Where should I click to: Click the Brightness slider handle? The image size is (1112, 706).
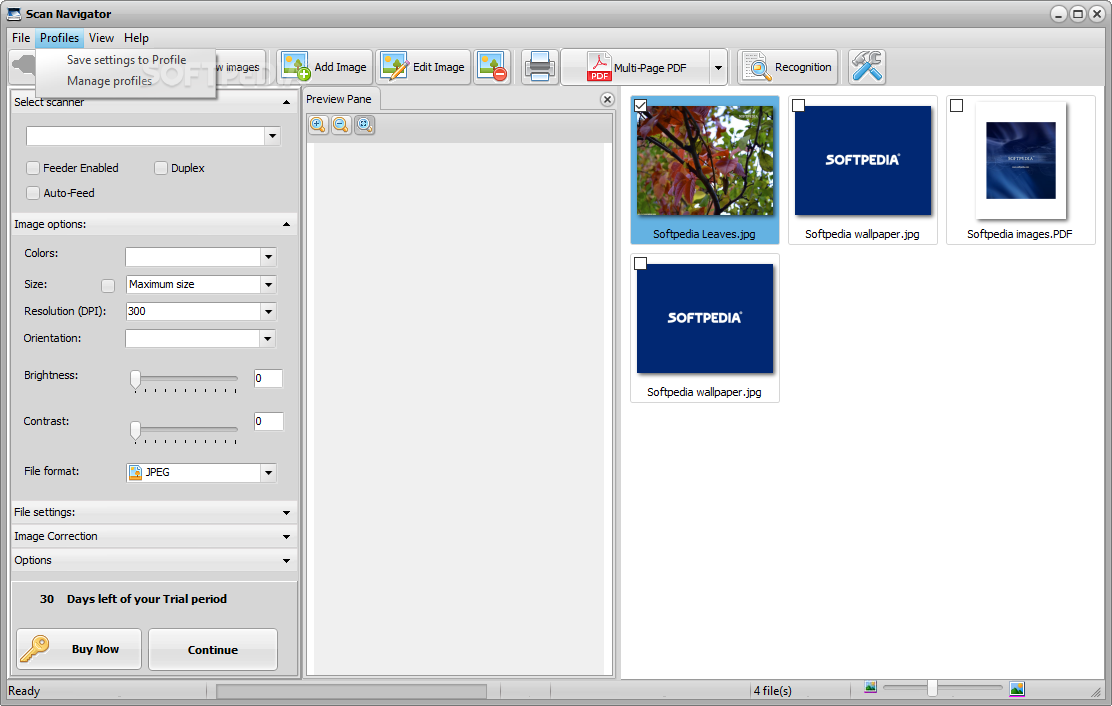pyautogui.click(x=135, y=380)
